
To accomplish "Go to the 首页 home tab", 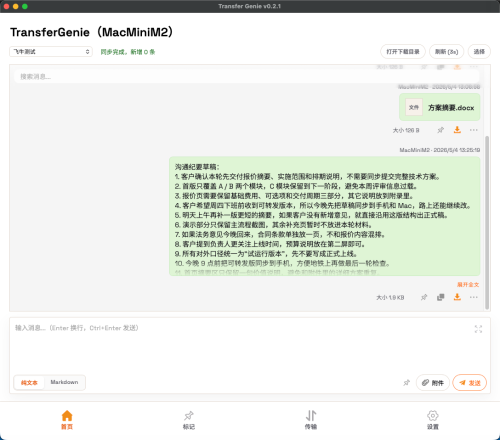I will pyautogui.click(x=67, y=420).
